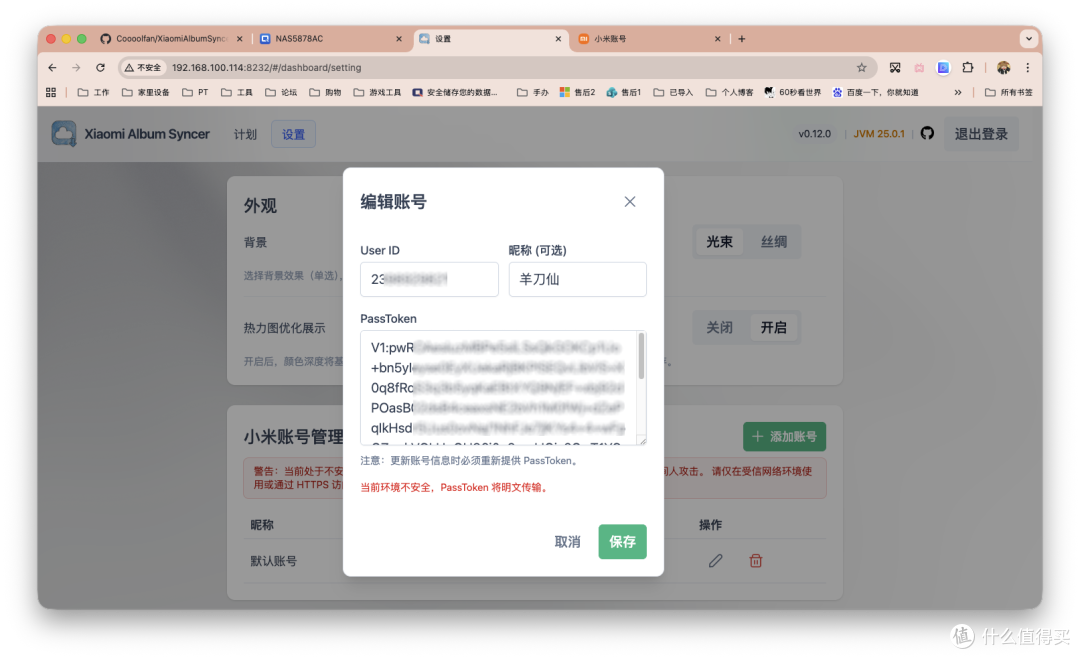Open the 个人博客 bookmark folder

point(729,92)
